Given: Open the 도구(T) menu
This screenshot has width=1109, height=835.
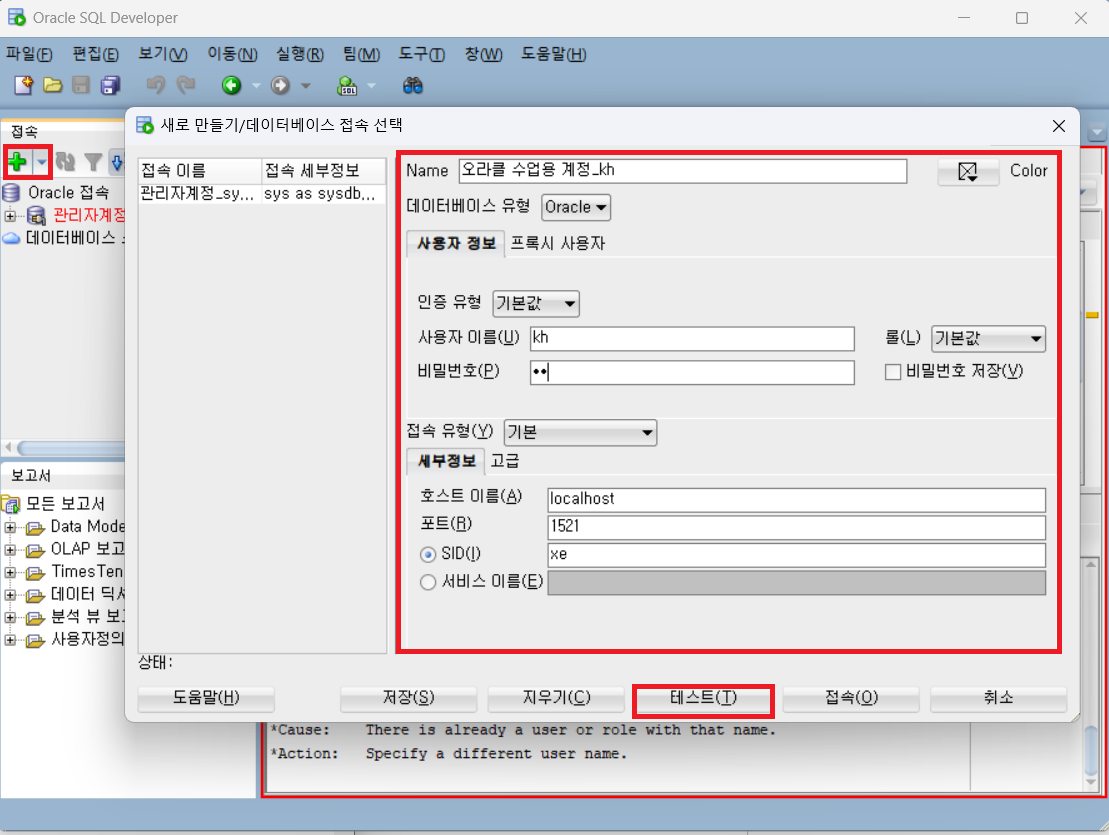Looking at the screenshot, I should click(x=422, y=54).
